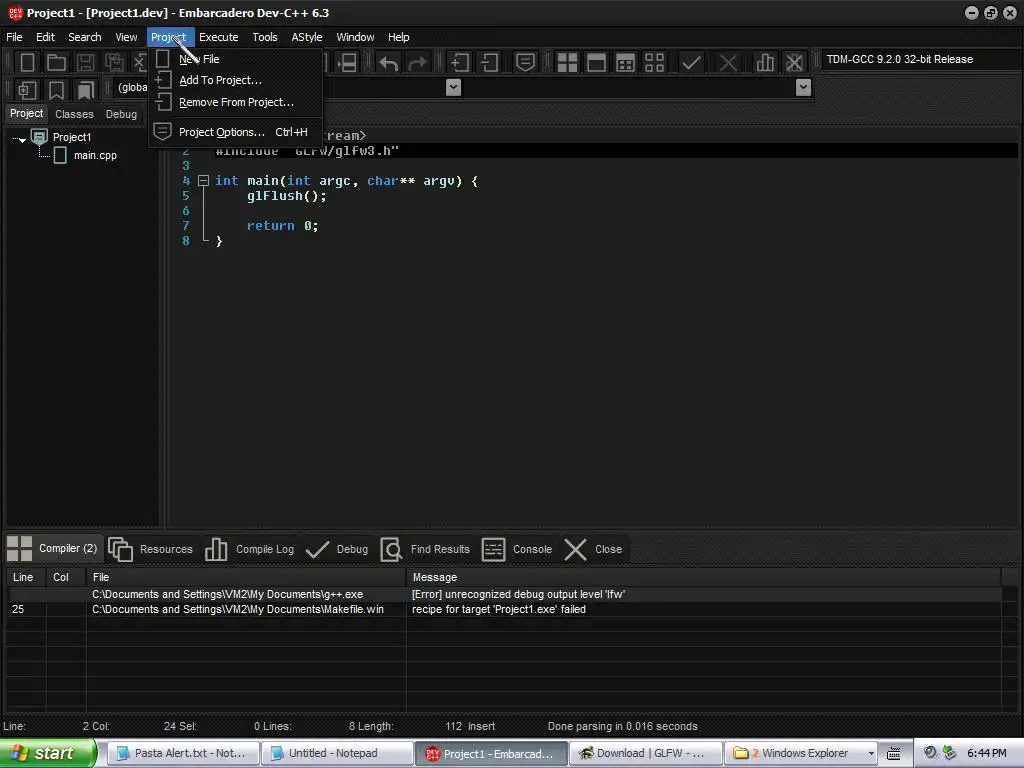The width and height of the screenshot is (1024, 768).
Task: Click the New source file toolbar icon
Action: point(27,63)
